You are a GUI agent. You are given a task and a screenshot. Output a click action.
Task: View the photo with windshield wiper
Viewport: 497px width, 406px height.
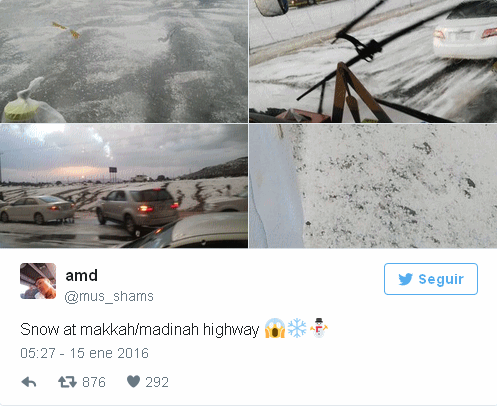pyautogui.click(x=373, y=61)
